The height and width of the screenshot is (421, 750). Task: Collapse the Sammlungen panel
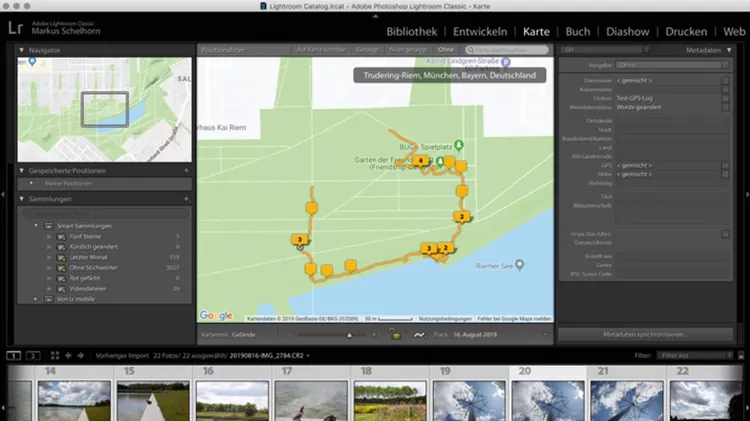point(22,199)
